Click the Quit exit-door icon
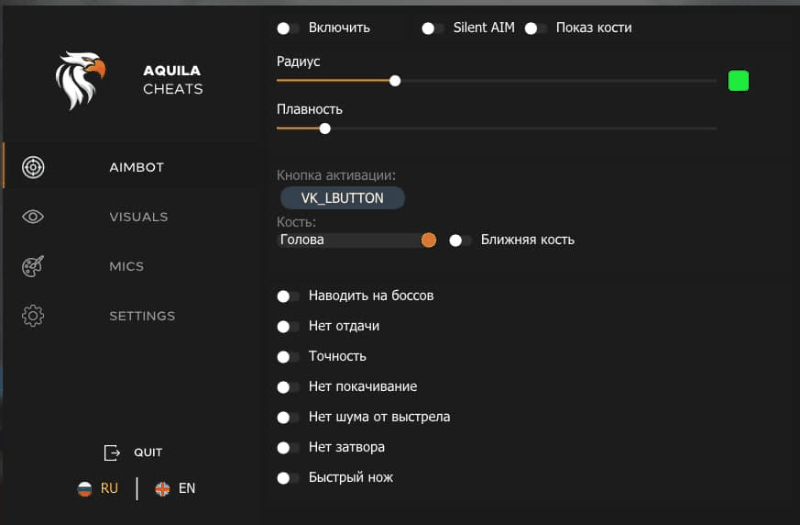The image size is (800, 525). point(112,453)
